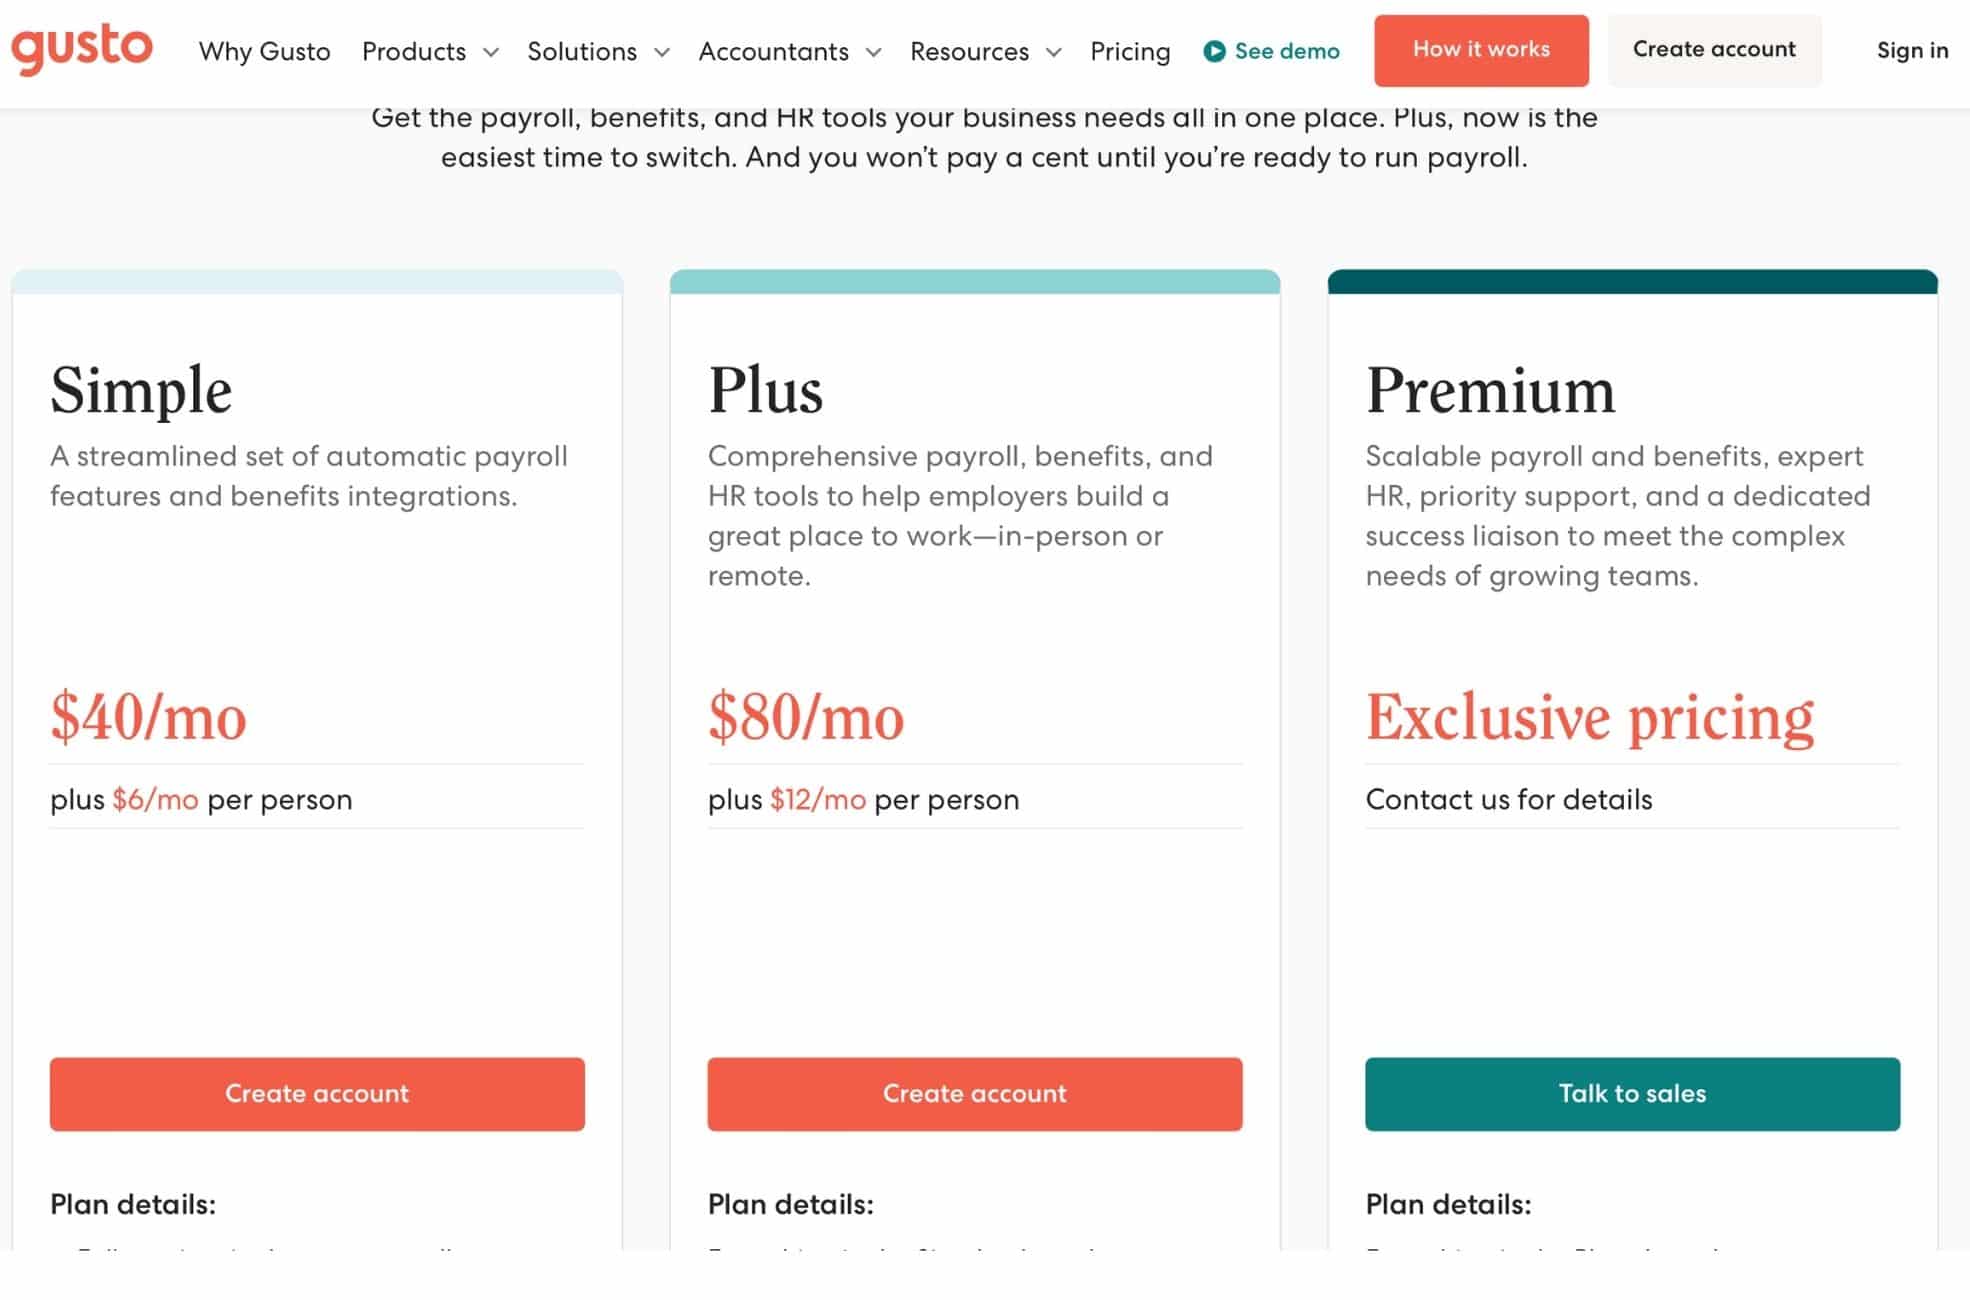
Task: Expand the Accountants dropdown
Action: 789,51
